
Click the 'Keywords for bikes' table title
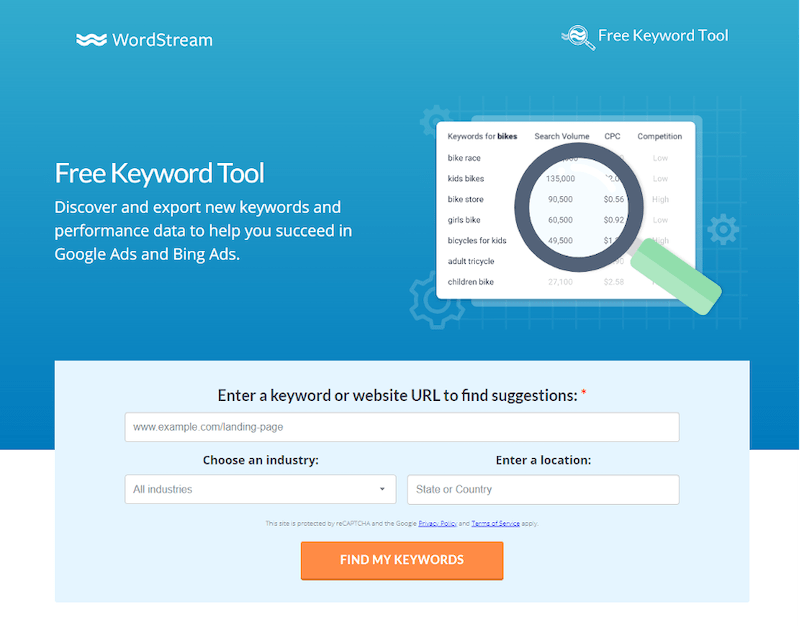pos(482,136)
